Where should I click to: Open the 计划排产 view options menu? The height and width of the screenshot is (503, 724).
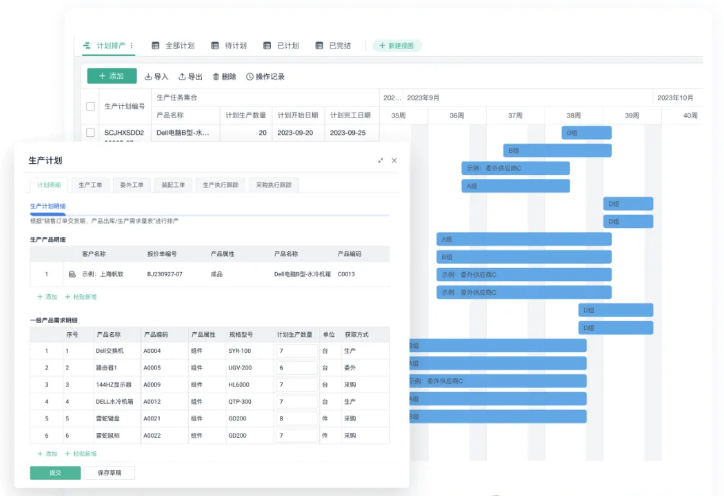132,46
